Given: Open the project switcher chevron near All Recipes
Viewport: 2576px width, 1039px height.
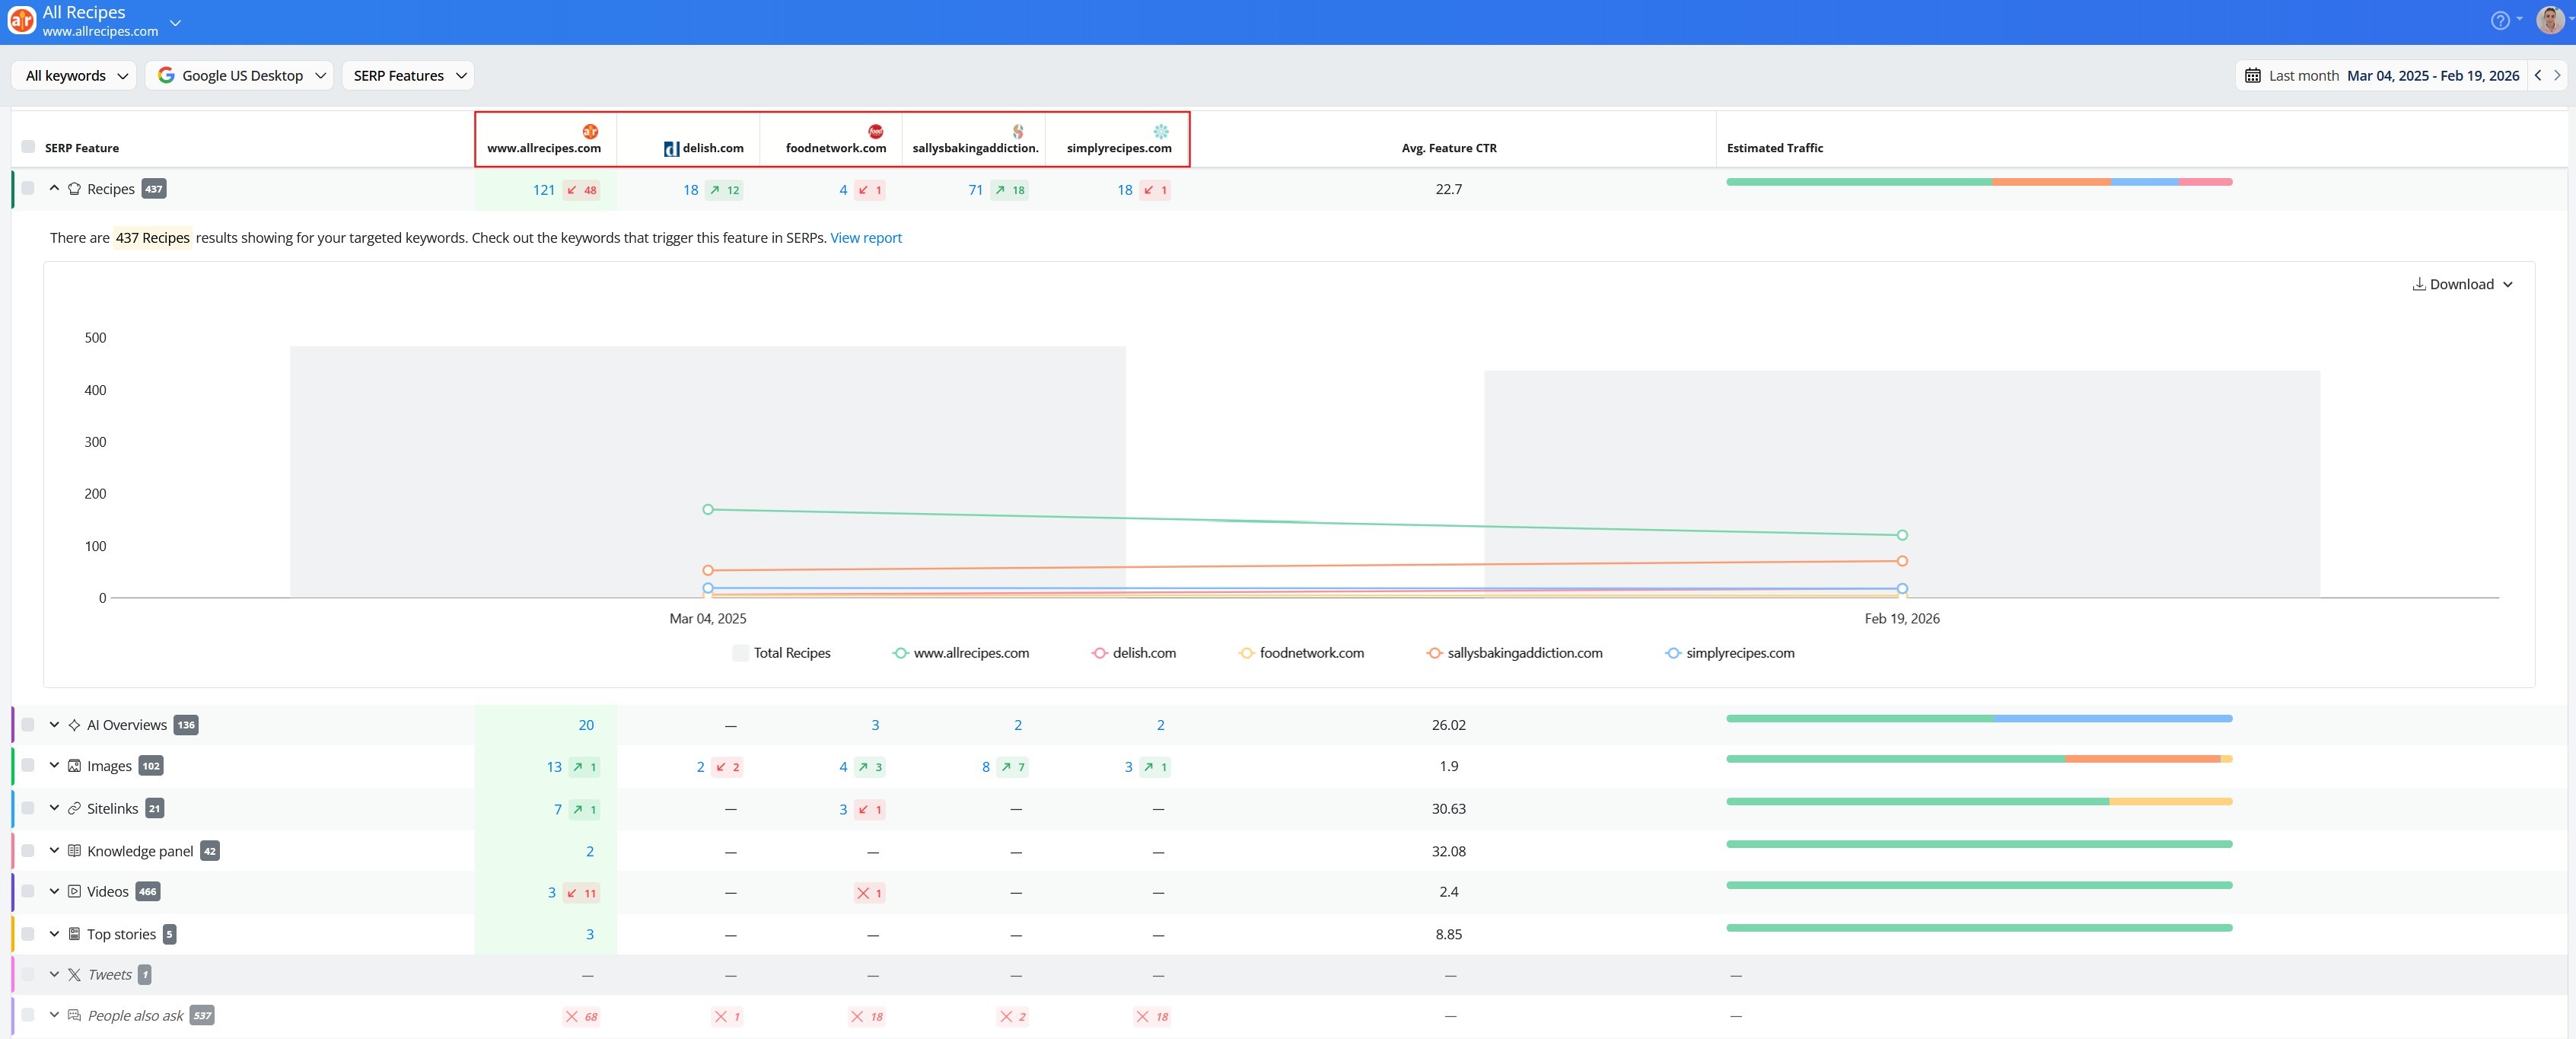Looking at the screenshot, I should coord(175,22).
